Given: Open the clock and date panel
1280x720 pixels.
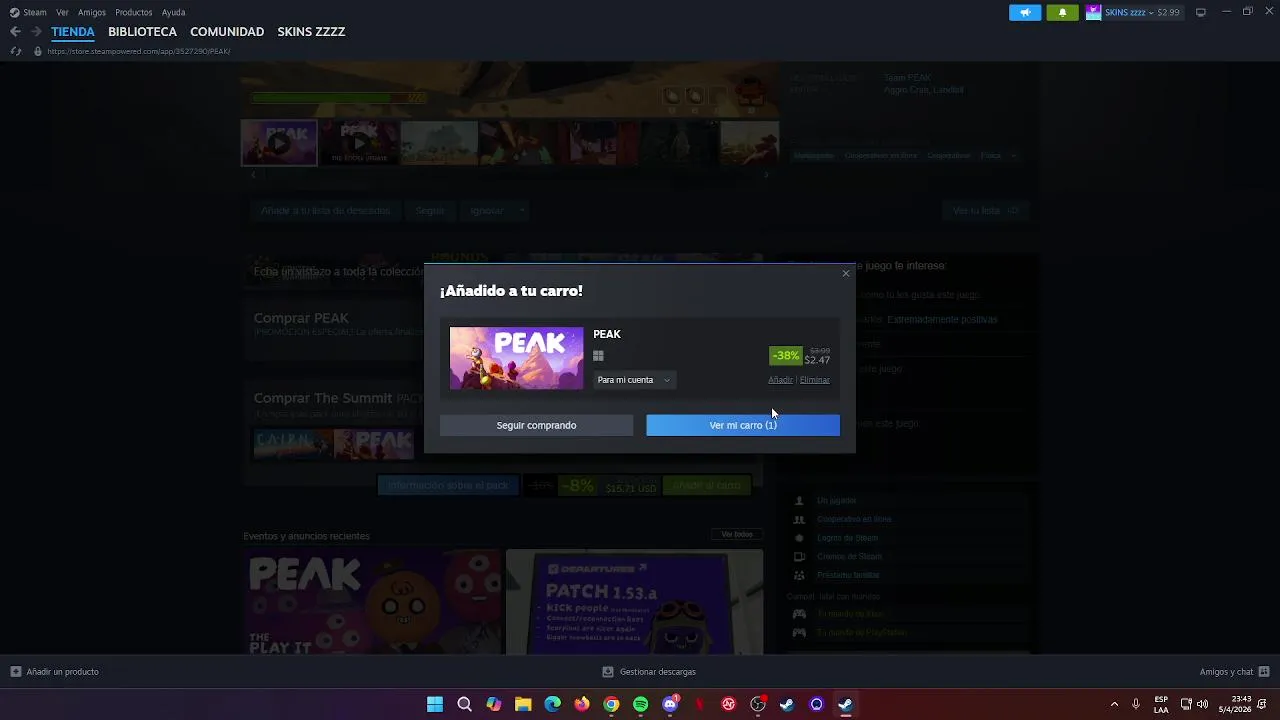Looking at the screenshot, I should pos(1235,704).
